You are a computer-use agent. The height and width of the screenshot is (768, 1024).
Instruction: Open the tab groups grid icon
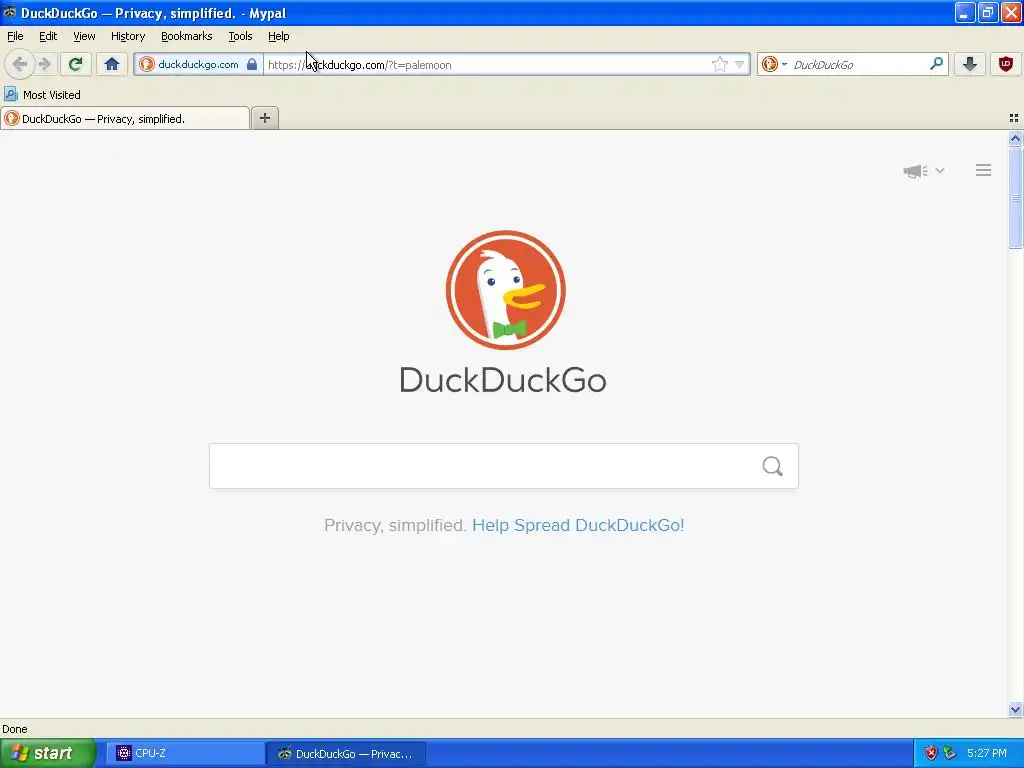click(x=1014, y=118)
